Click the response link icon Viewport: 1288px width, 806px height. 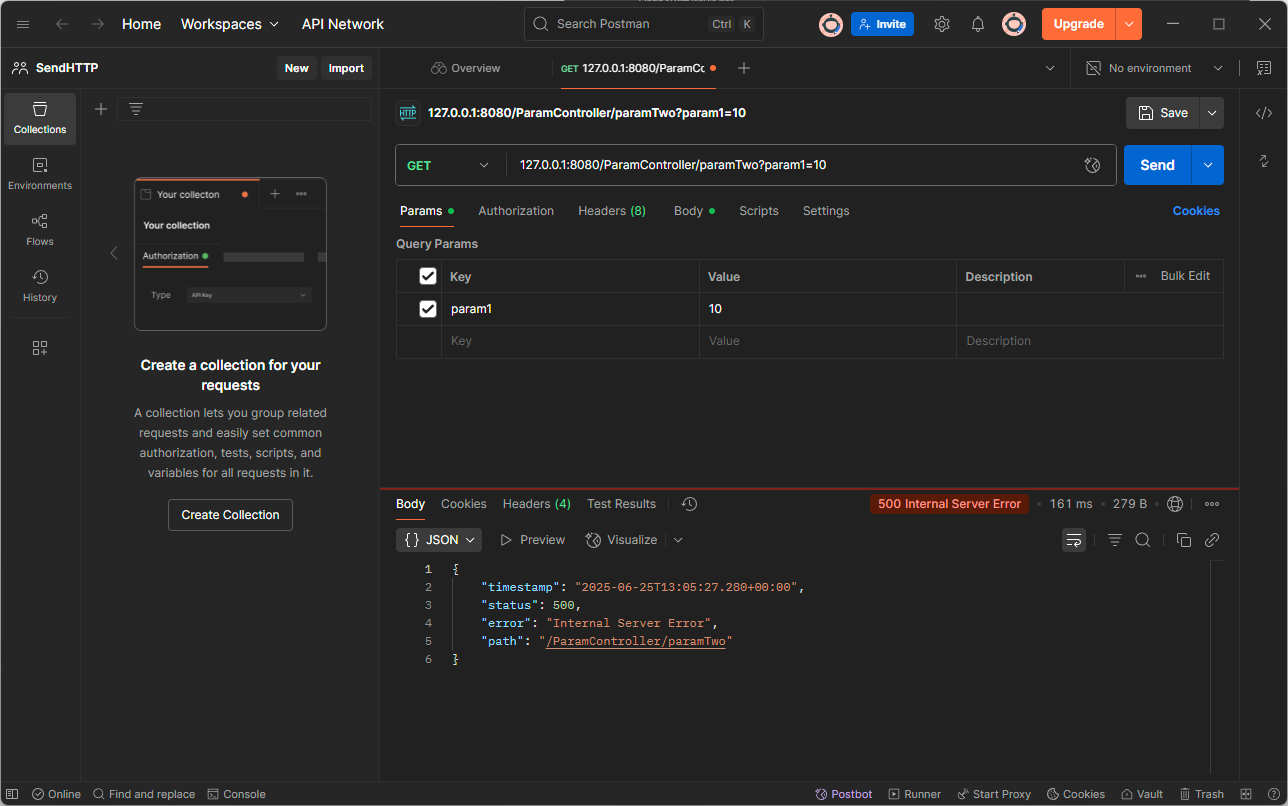tap(1212, 540)
